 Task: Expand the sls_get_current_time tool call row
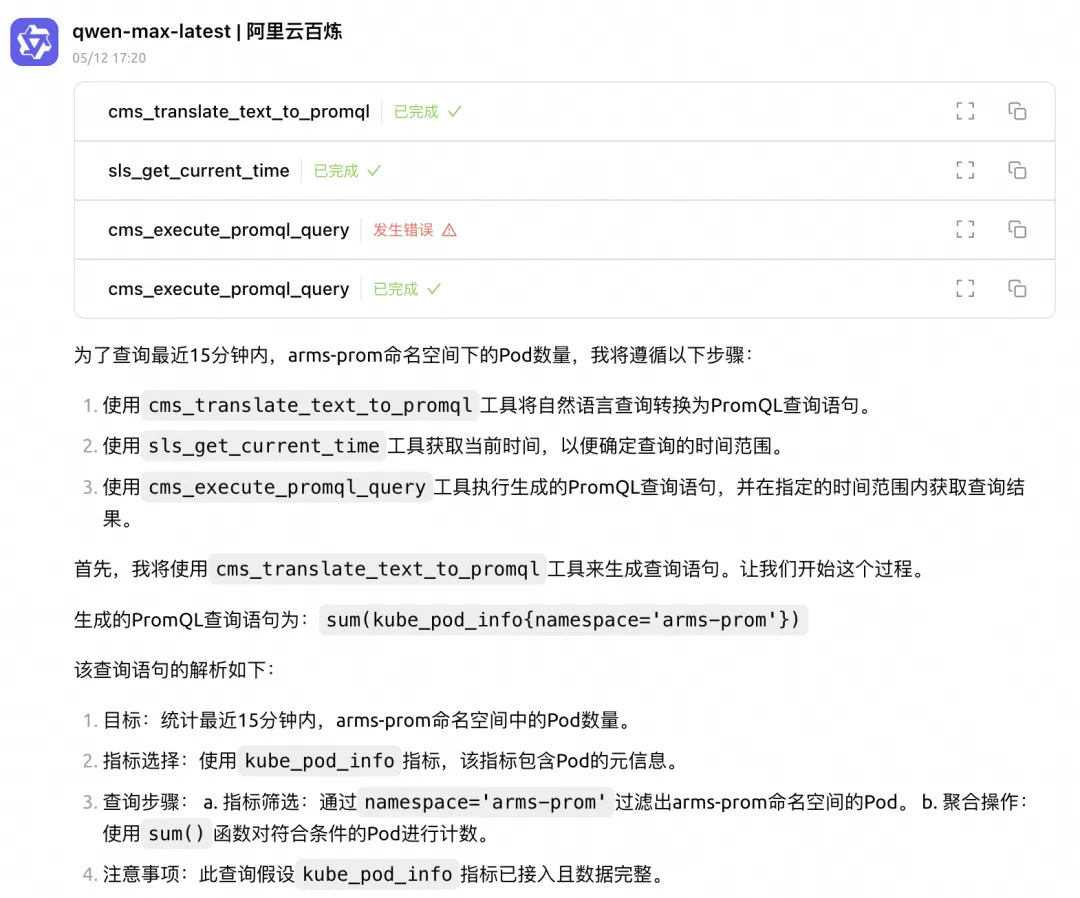point(199,171)
